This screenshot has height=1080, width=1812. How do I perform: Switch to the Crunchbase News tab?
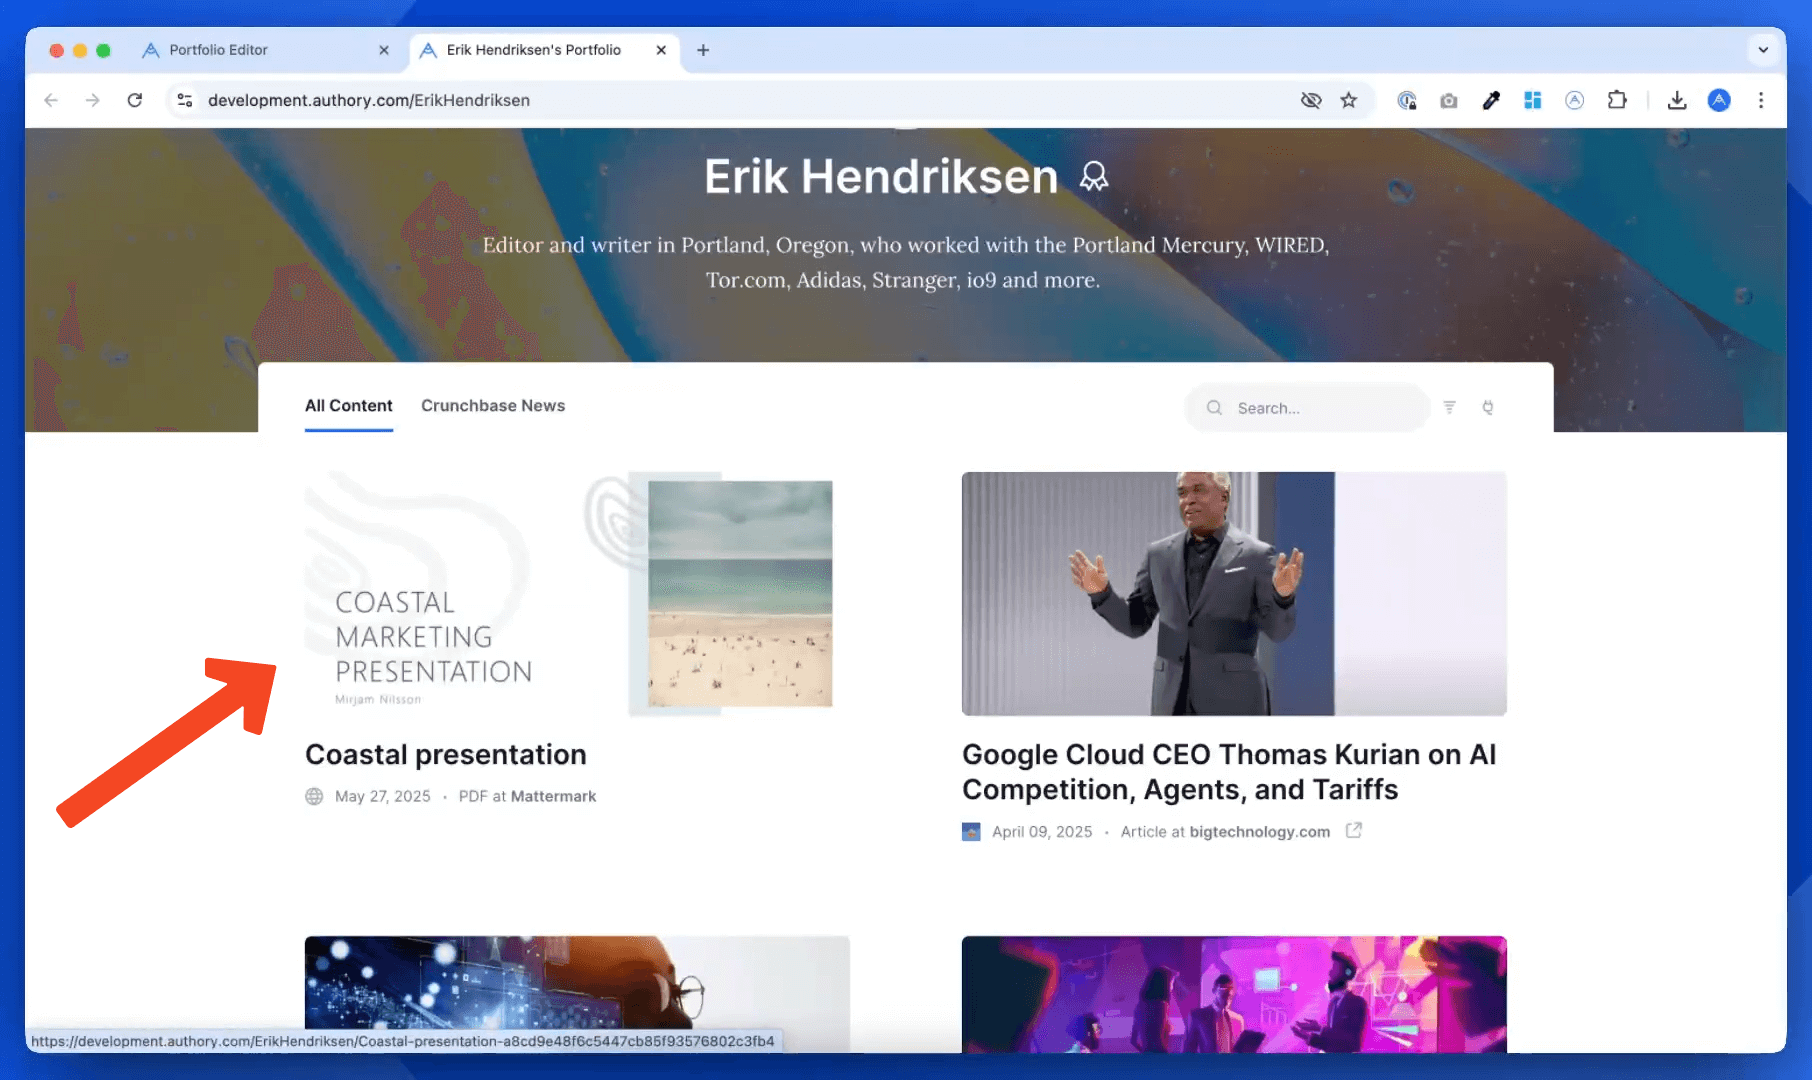pyautogui.click(x=493, y=405)
